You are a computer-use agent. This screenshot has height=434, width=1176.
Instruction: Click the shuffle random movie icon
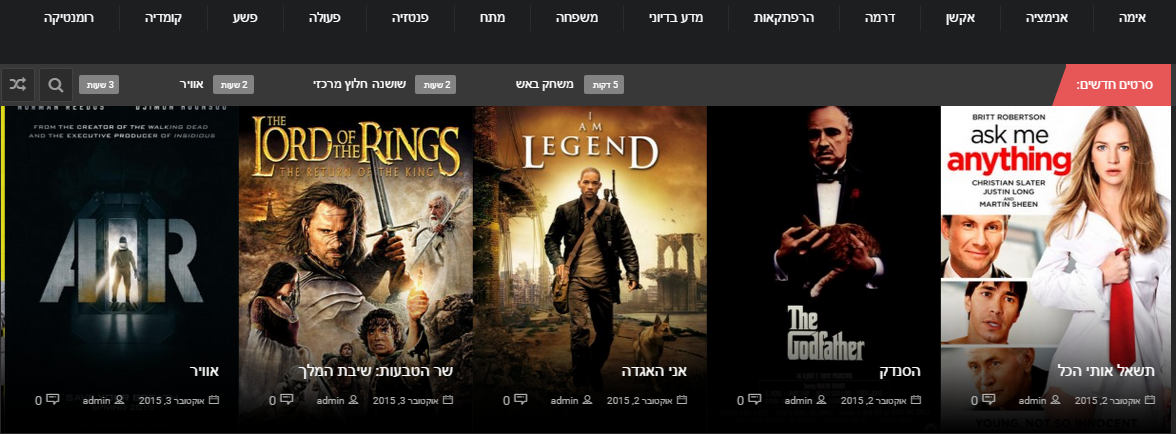click(17, 85)
